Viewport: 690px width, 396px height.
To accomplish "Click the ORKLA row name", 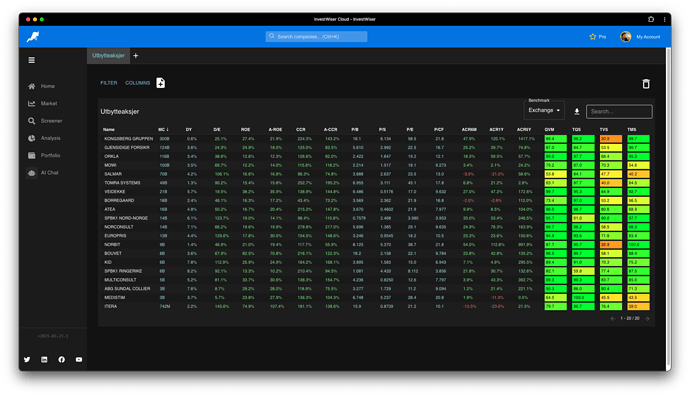I will pyautogui.click(x=111, y=156).
